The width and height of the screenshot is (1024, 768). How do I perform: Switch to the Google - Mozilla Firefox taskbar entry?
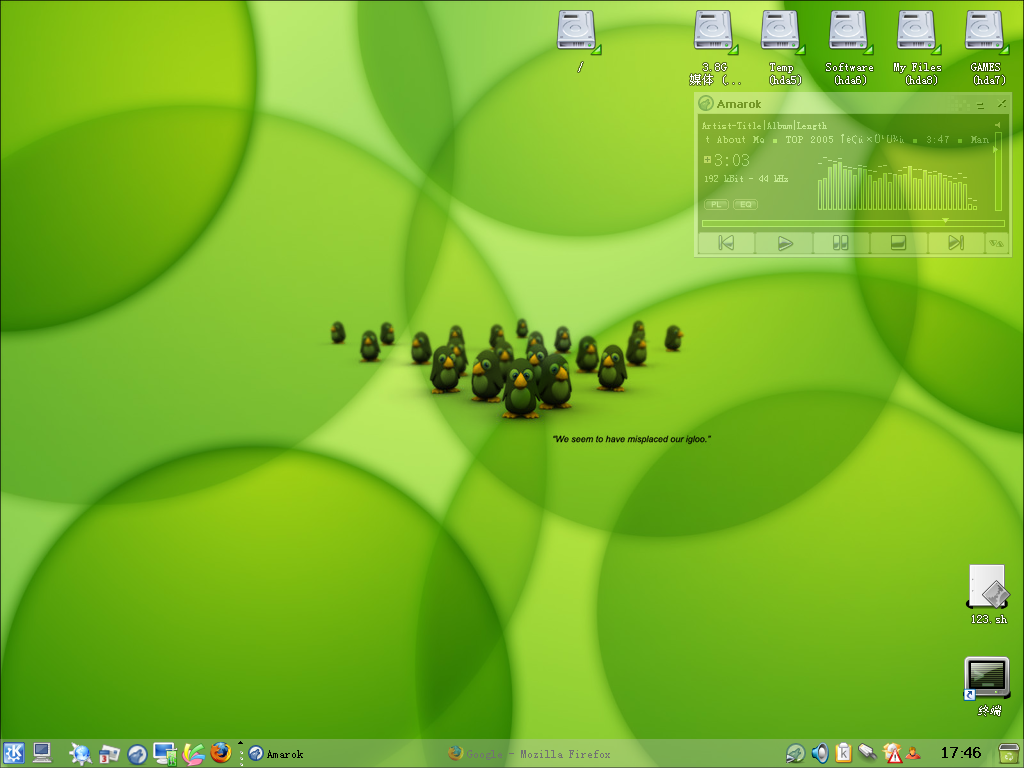click(530, 754)
